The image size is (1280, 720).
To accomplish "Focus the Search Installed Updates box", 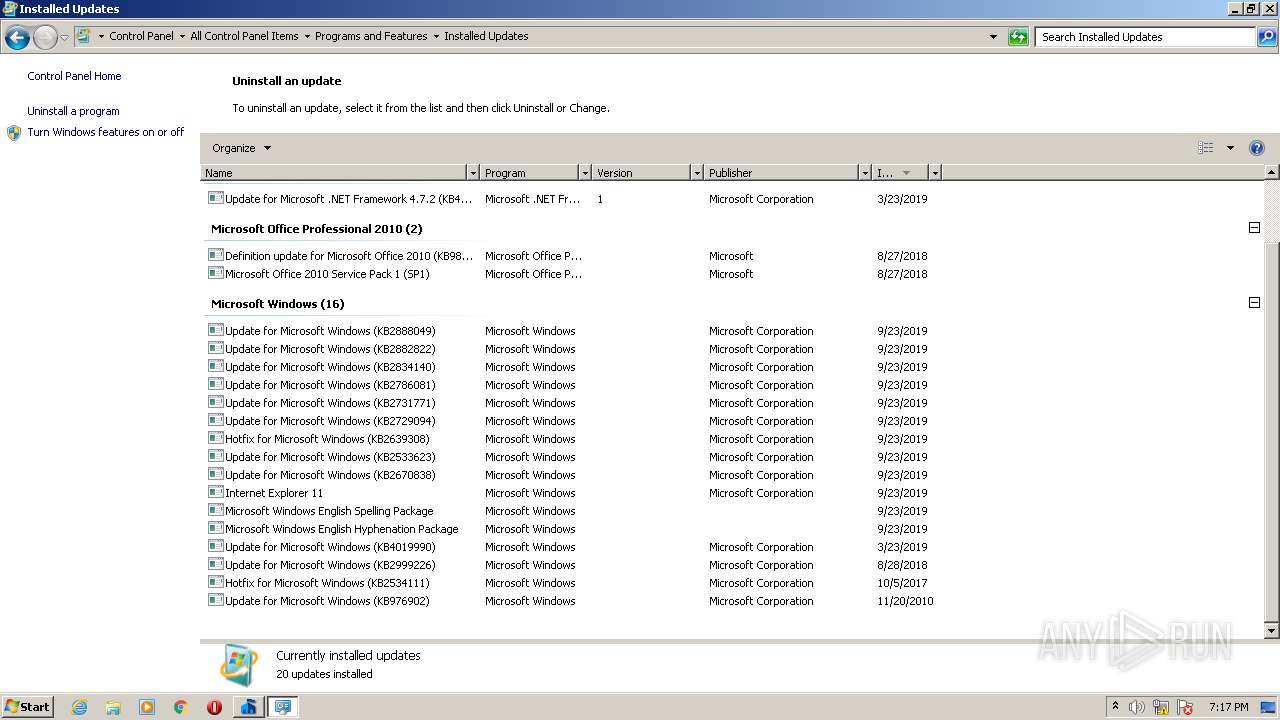I will pyautogui.click(x=1145, y=37).
